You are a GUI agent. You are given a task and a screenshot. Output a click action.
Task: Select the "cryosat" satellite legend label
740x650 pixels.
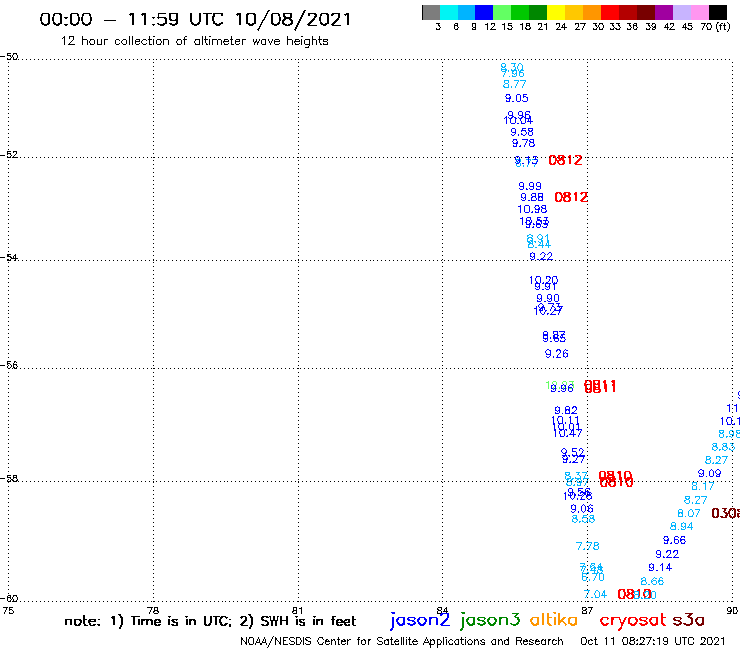pos(633,620)
